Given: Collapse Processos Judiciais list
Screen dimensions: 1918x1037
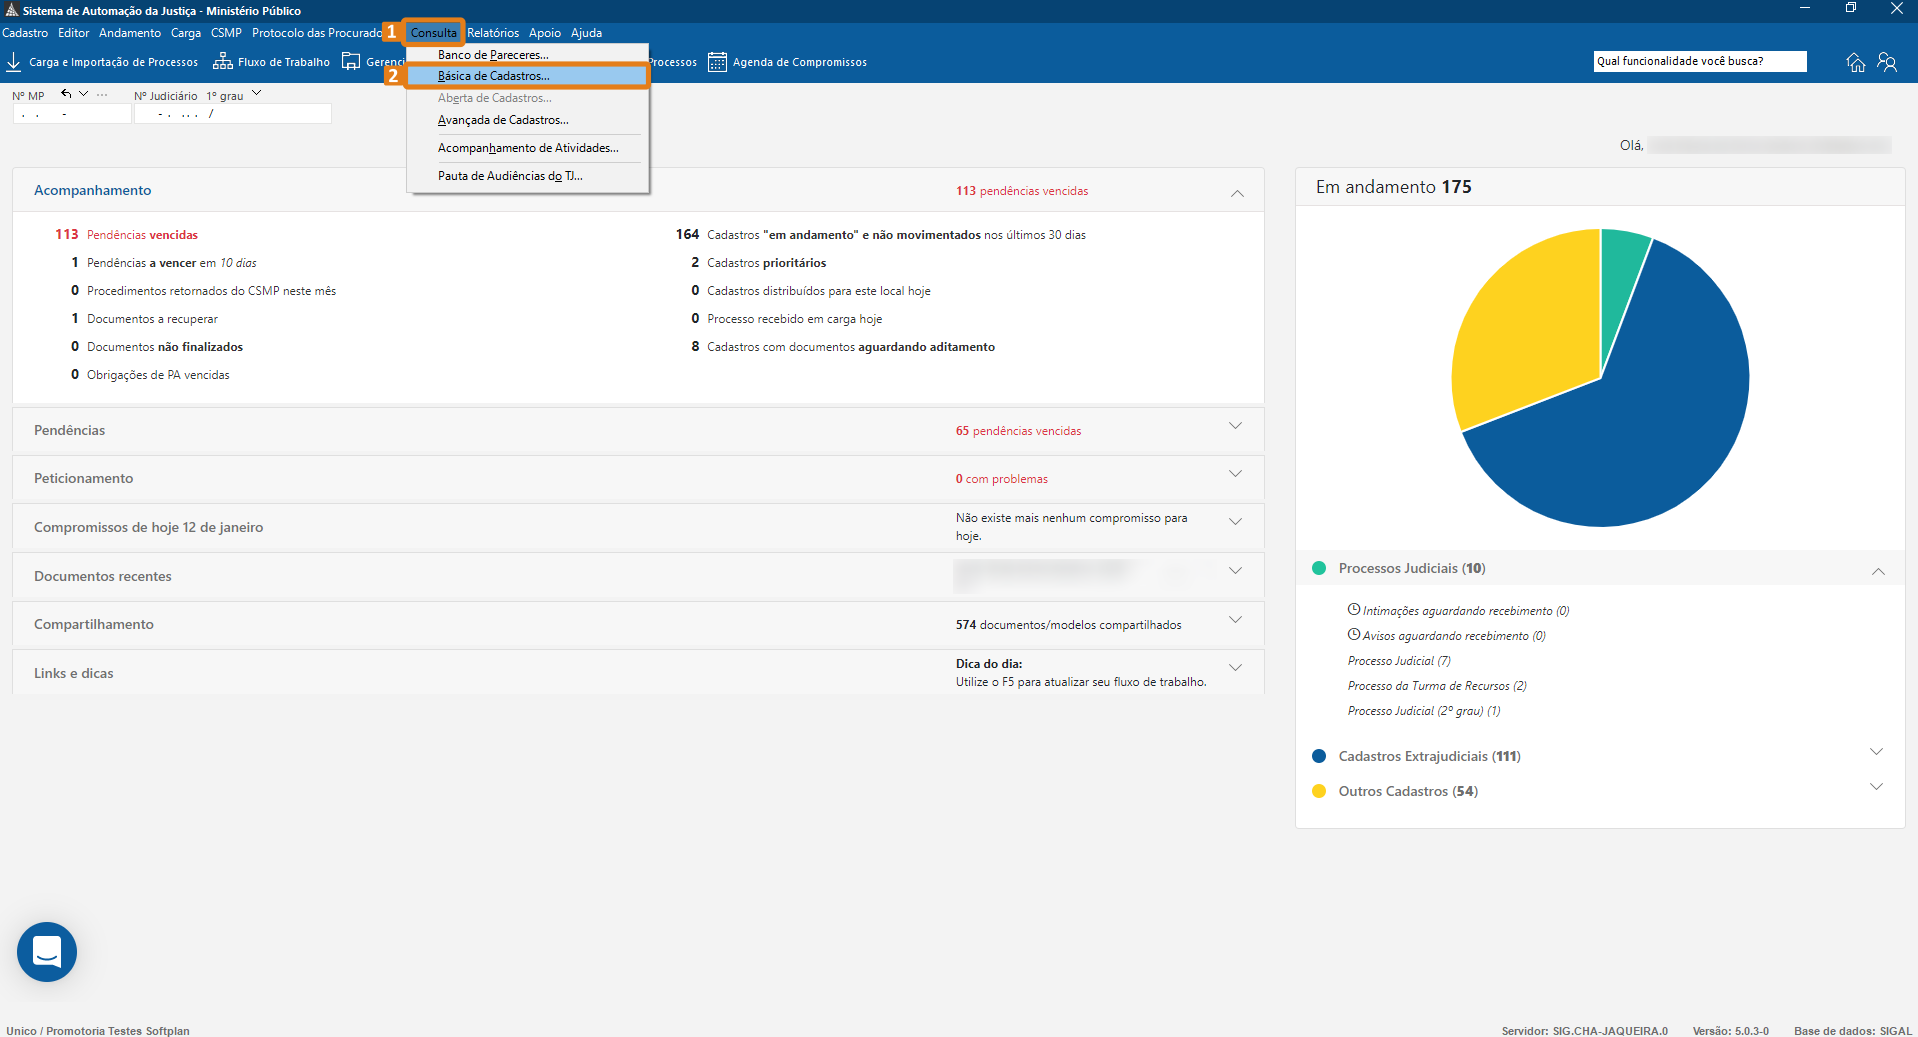Looking at the screenshot, I should pos(1878,571).
